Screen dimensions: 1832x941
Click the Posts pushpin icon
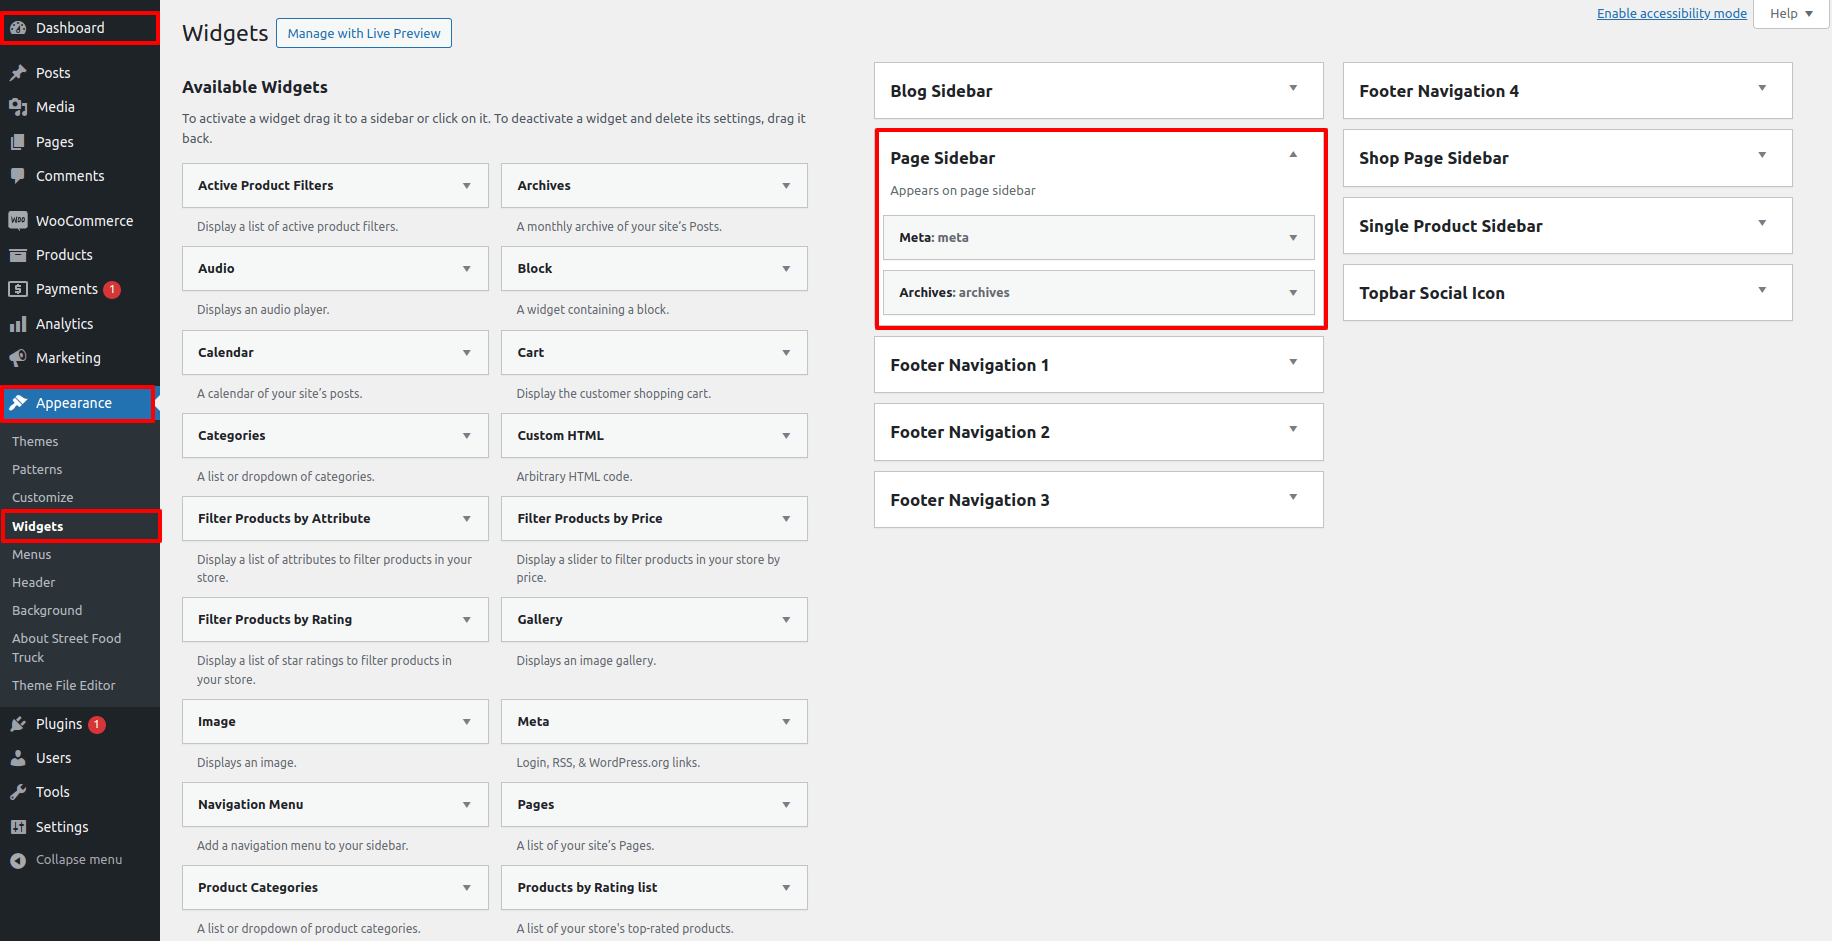coord(18,73)
